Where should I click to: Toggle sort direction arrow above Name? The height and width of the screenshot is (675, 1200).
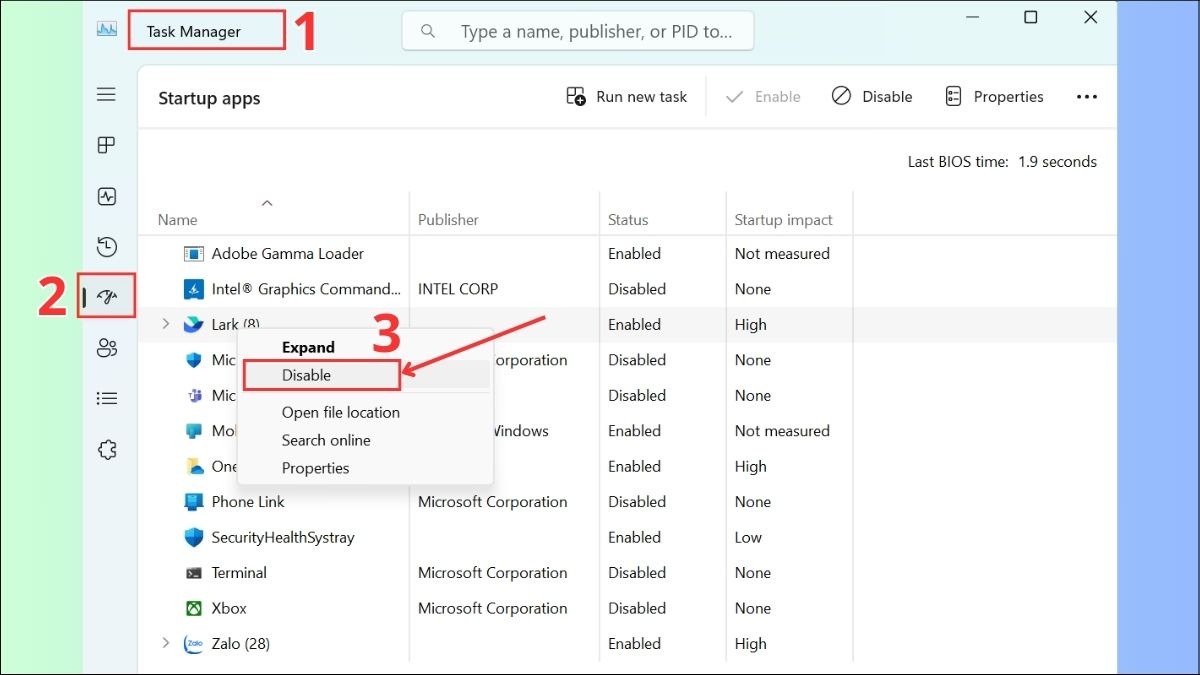(x=267, y=203)
